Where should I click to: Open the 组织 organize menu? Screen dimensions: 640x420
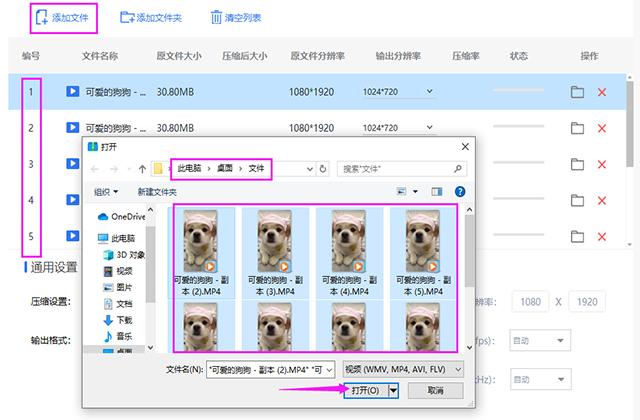106,192
